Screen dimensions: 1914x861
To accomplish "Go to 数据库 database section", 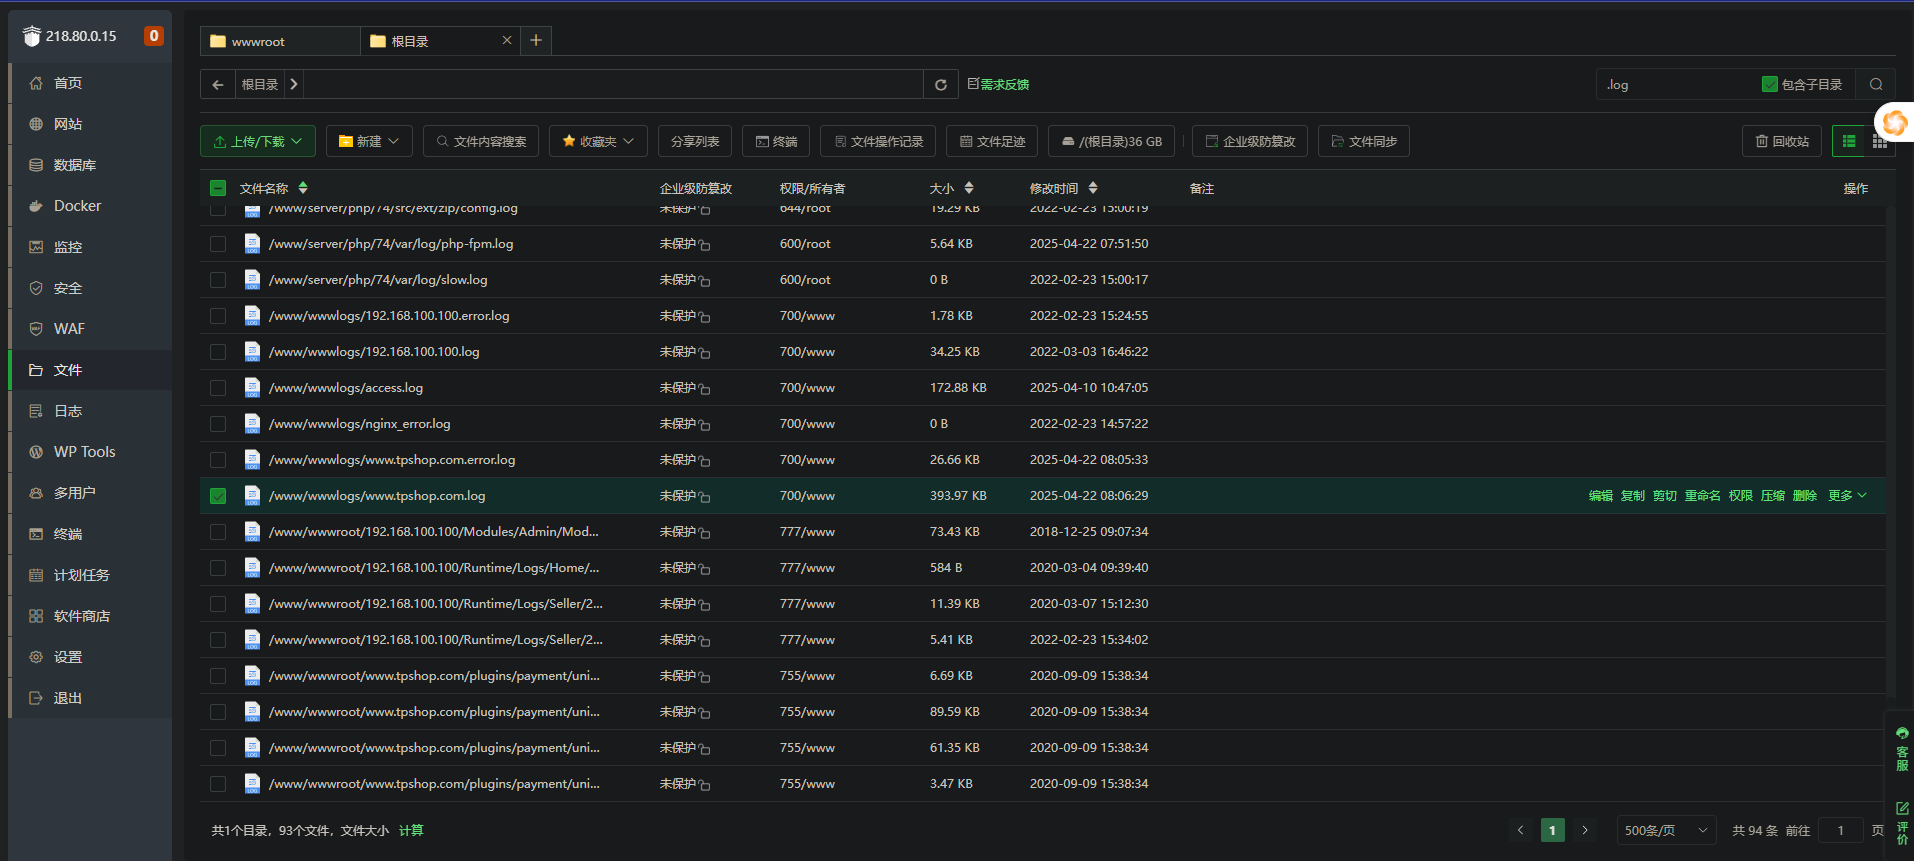I will click(x=75, y=165).
